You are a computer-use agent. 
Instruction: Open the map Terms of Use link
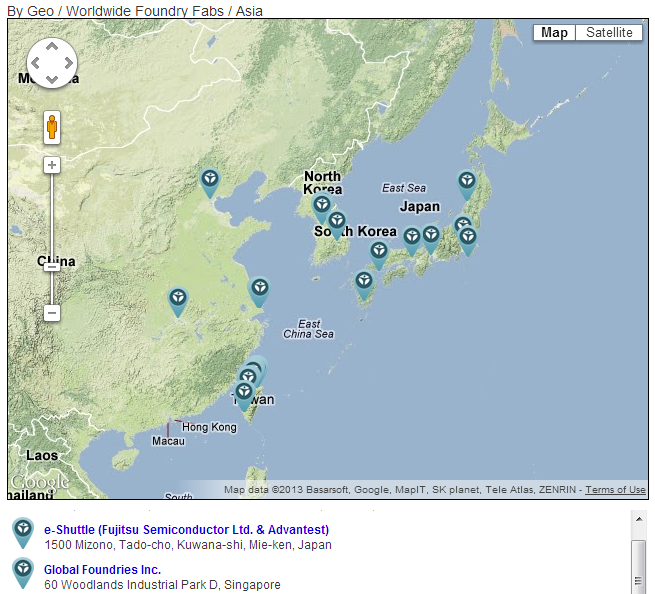pyautogui.click(x=615, y=490)
